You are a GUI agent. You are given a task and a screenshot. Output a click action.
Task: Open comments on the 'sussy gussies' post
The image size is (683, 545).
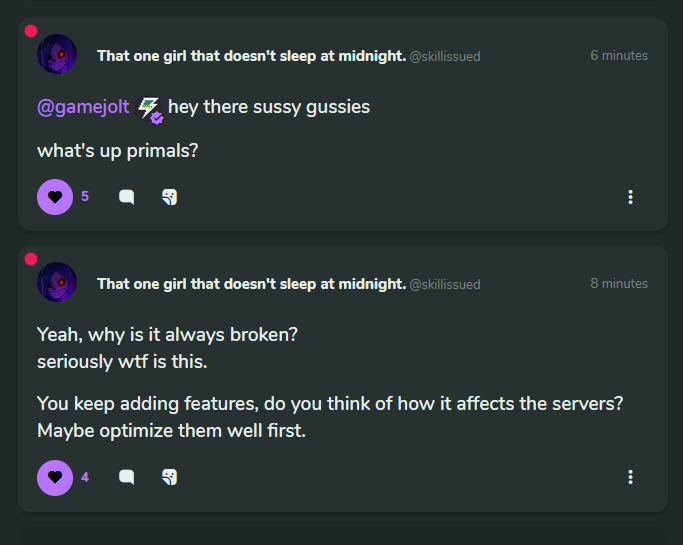click(x=127, y=197)
